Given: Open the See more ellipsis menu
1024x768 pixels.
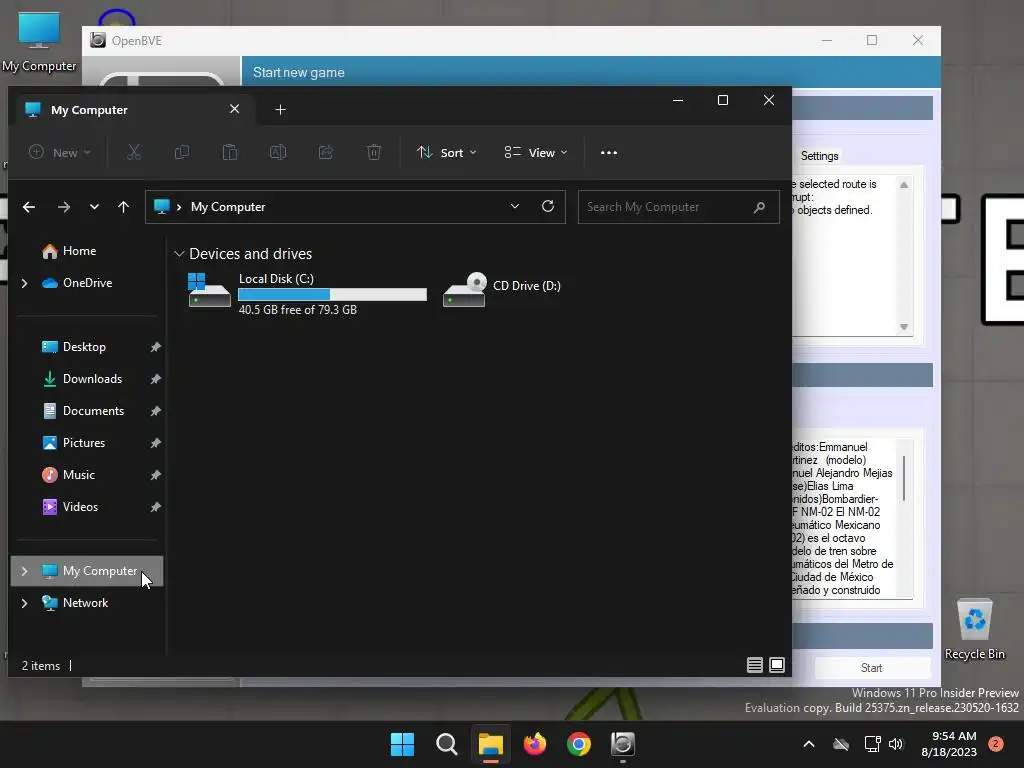Looking at the screenshot, I should click(609, 153).
